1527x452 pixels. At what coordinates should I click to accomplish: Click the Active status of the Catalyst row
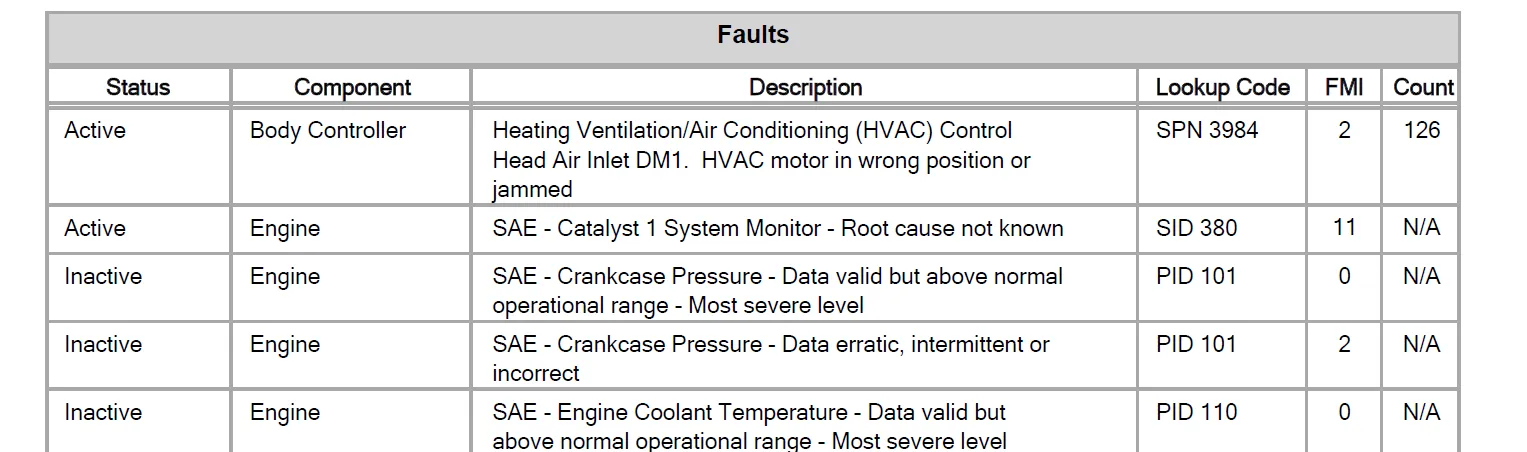point(95,228)
